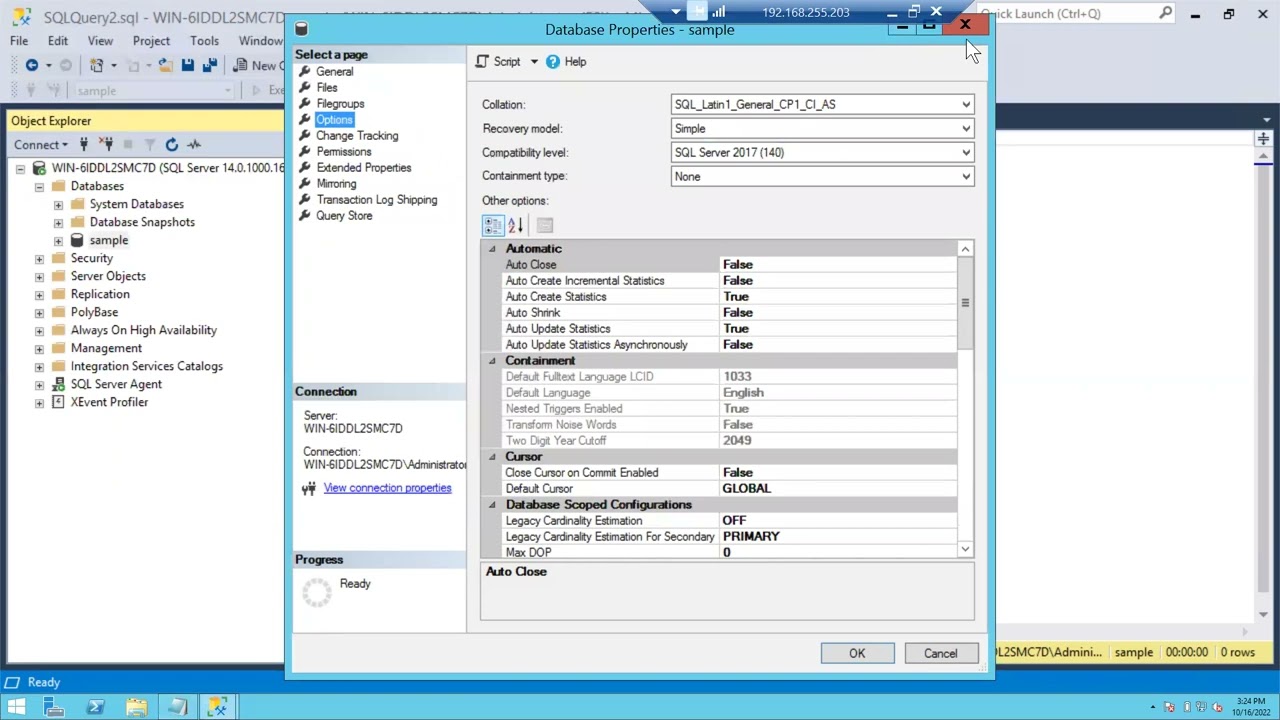1280x720 pixels.
Task: Open PowerShell from the taskbar
Action: coord(96,707)
